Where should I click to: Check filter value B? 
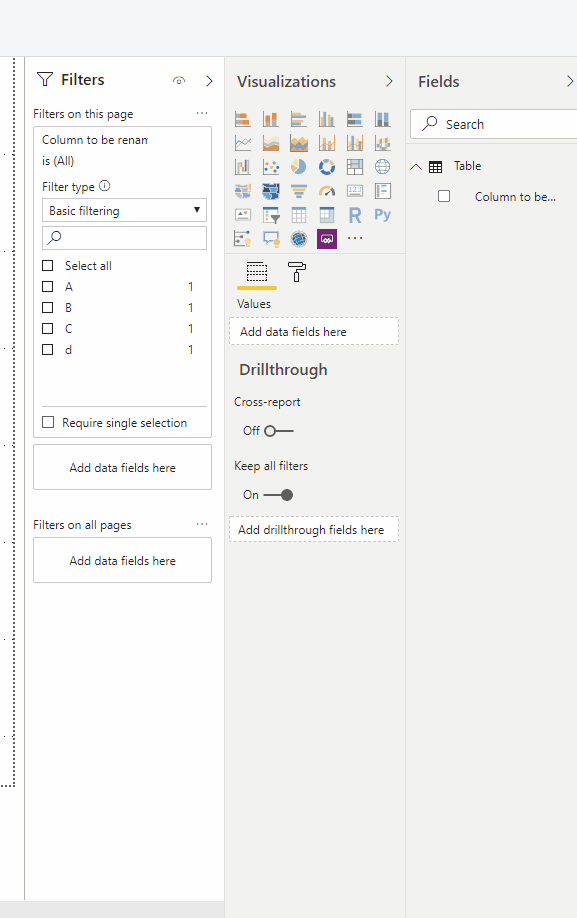pos(48,307)
